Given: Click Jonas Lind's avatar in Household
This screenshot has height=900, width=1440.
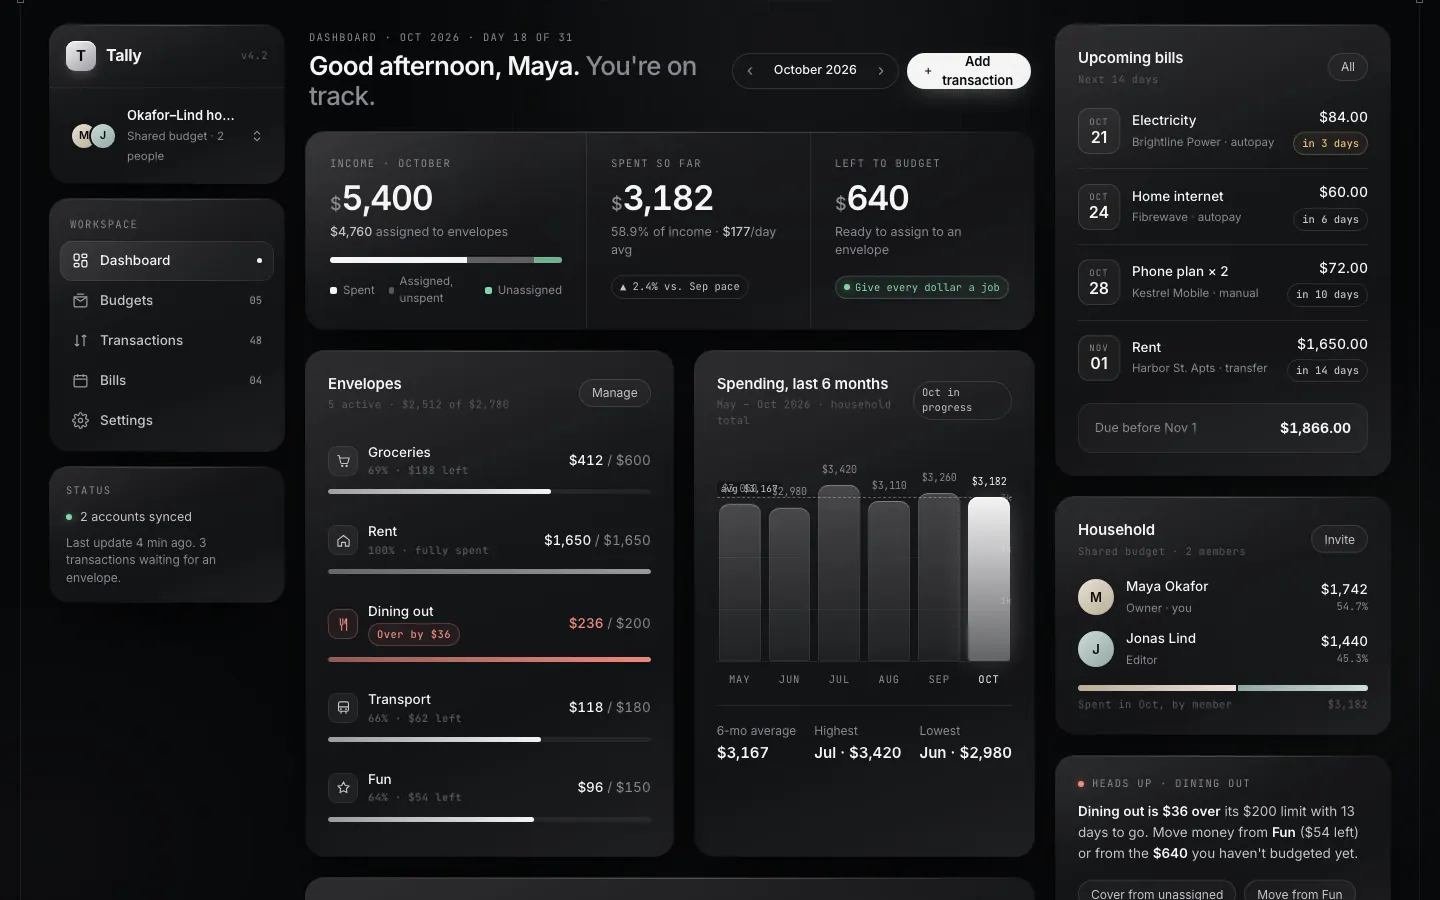Looking at the screenshot, I should [x=1096, y=649].
